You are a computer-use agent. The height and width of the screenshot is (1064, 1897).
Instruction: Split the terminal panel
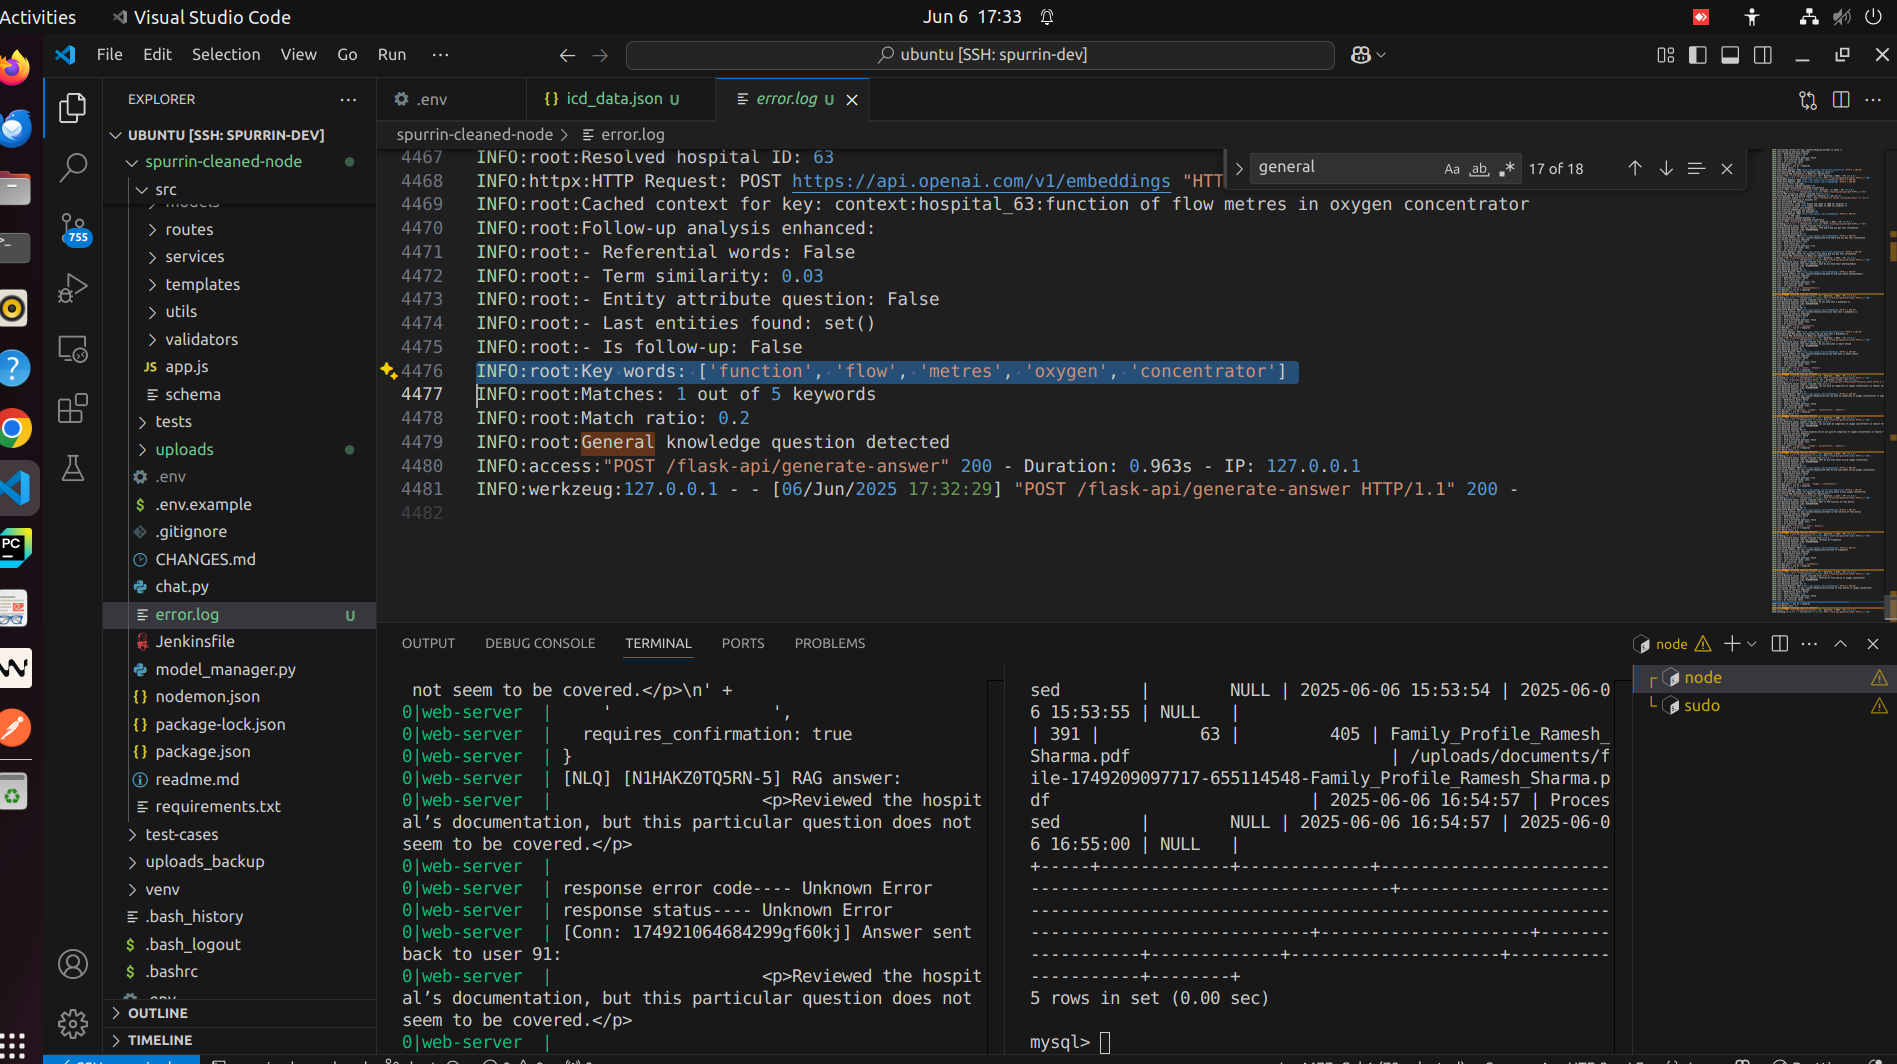pos(1779,644)
